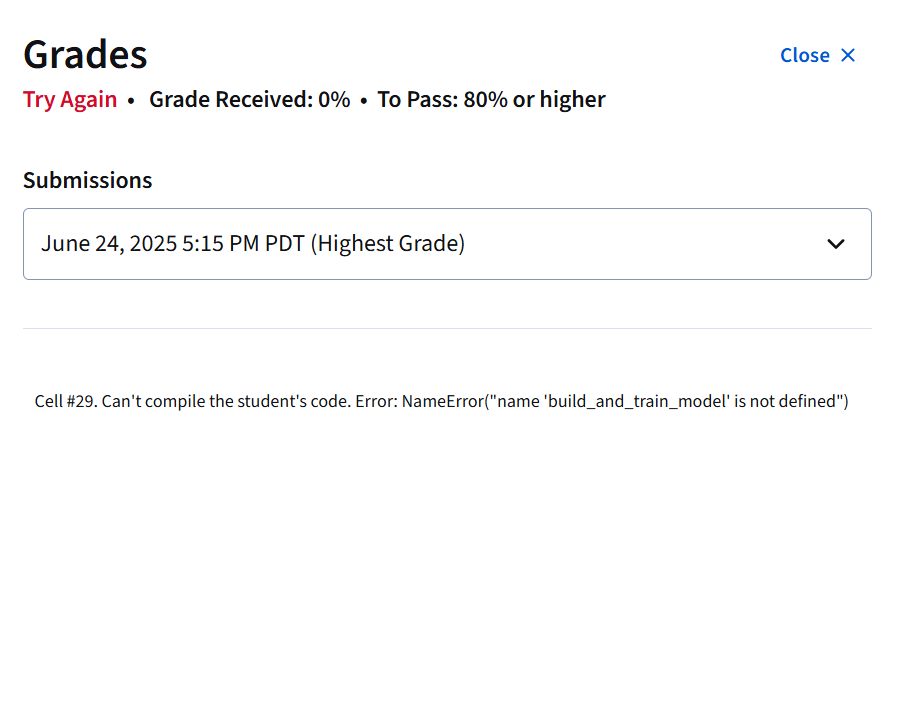Click the 0% grade value
916x720 pixels.
[x=334, y=99]
